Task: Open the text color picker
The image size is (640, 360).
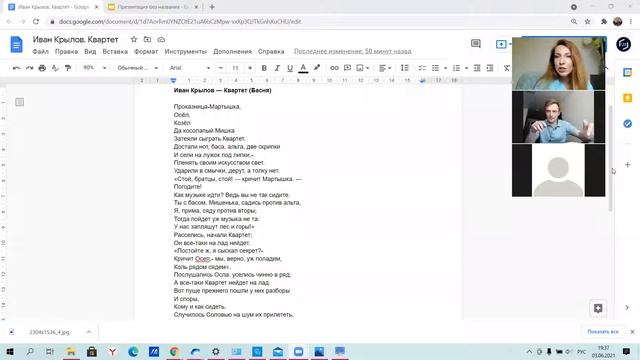Action: [303, 68]
